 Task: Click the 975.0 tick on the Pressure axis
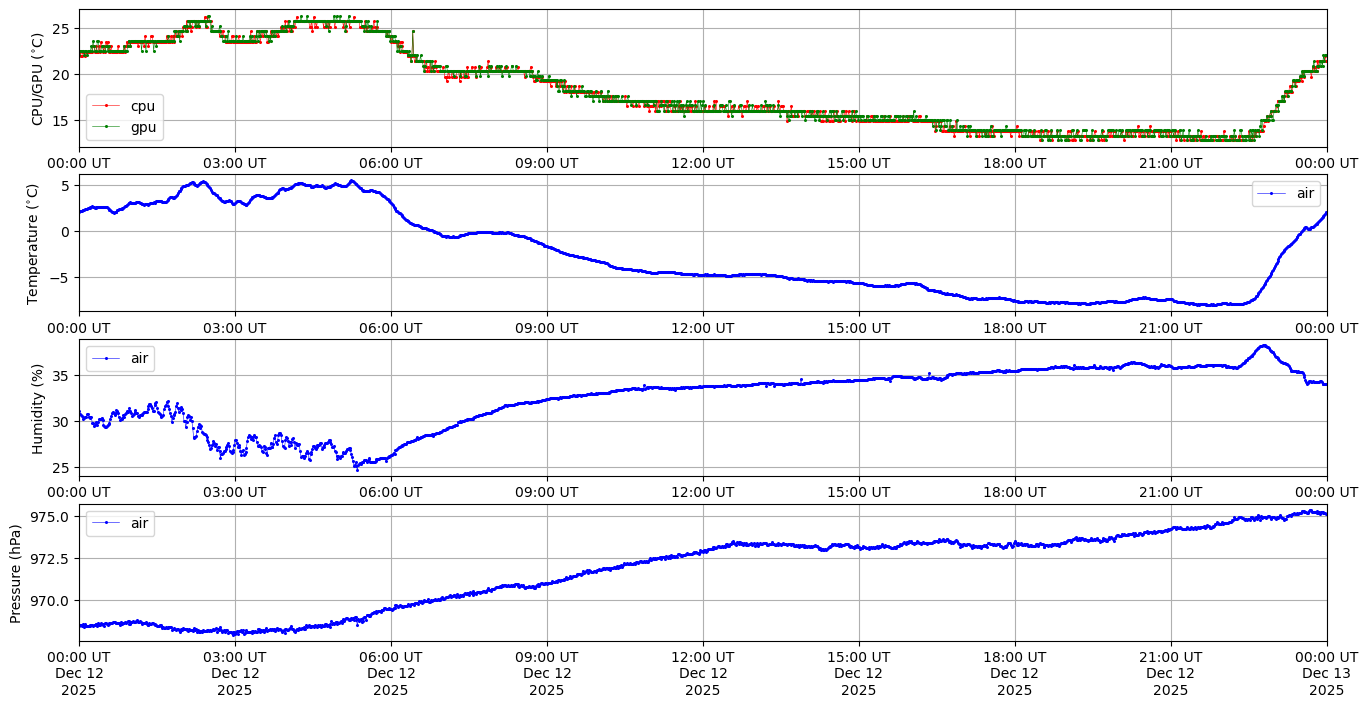point(50,517)
